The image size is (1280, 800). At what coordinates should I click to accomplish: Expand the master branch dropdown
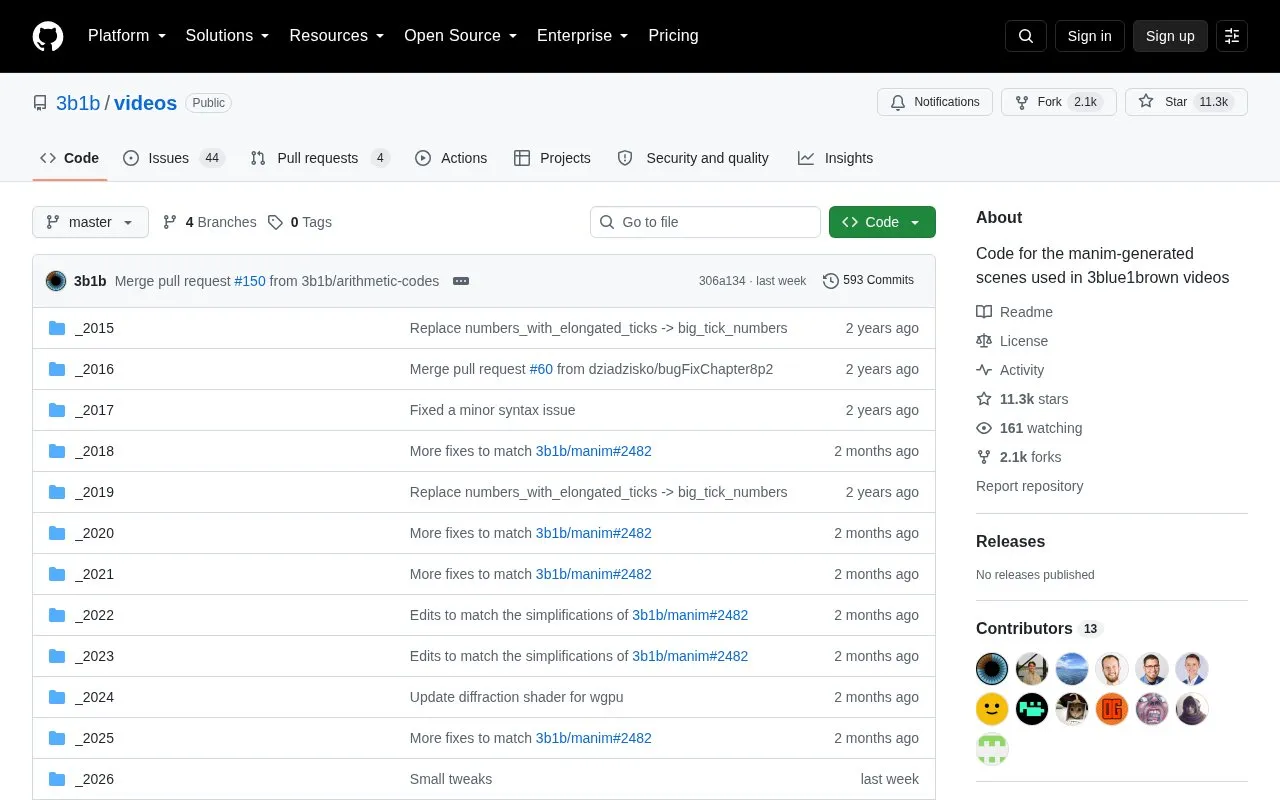point(90,222)
